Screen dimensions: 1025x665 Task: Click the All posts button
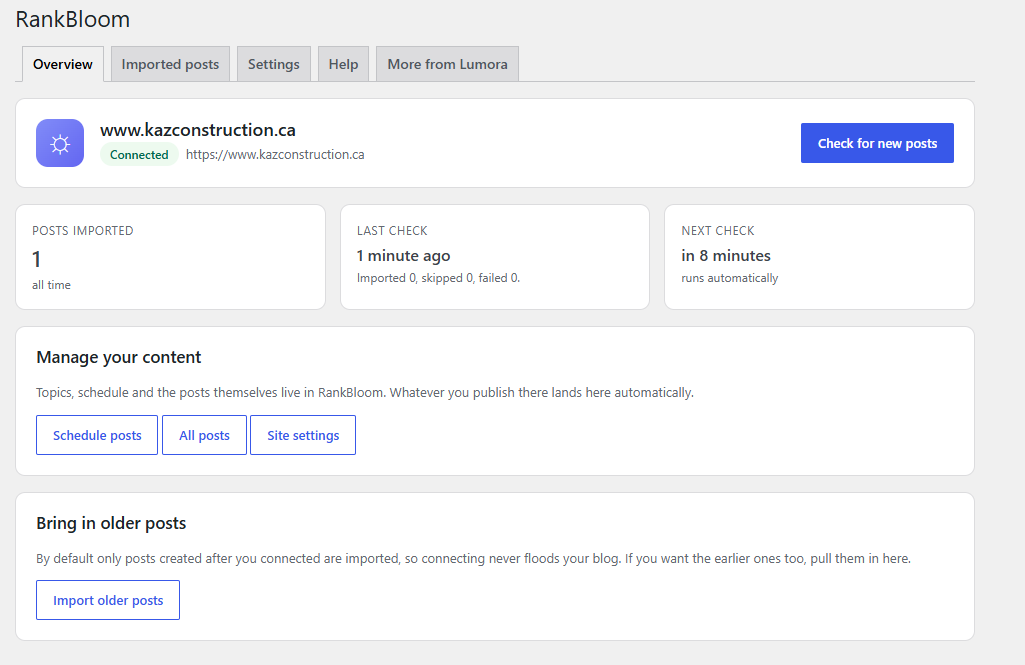point(204,435)
